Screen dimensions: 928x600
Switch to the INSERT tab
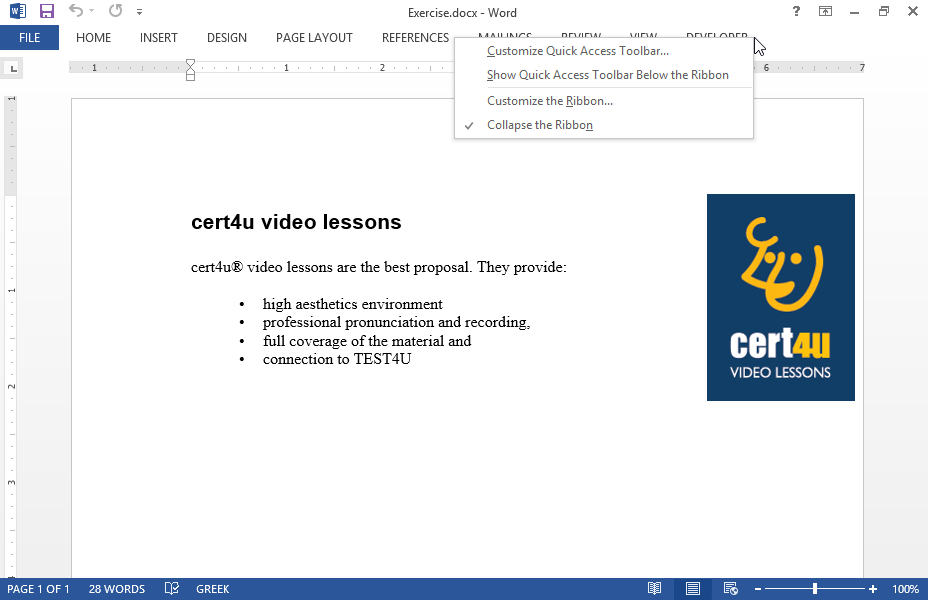point(159,38)
